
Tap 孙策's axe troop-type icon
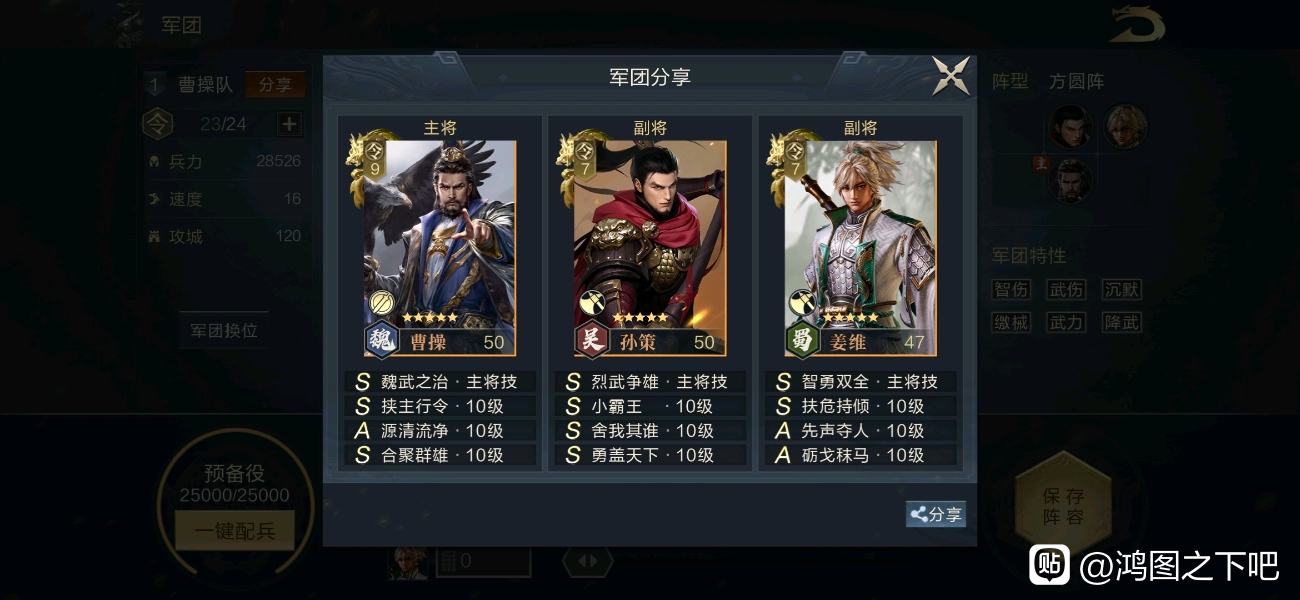pyautogui.click(x=592, y=302)
